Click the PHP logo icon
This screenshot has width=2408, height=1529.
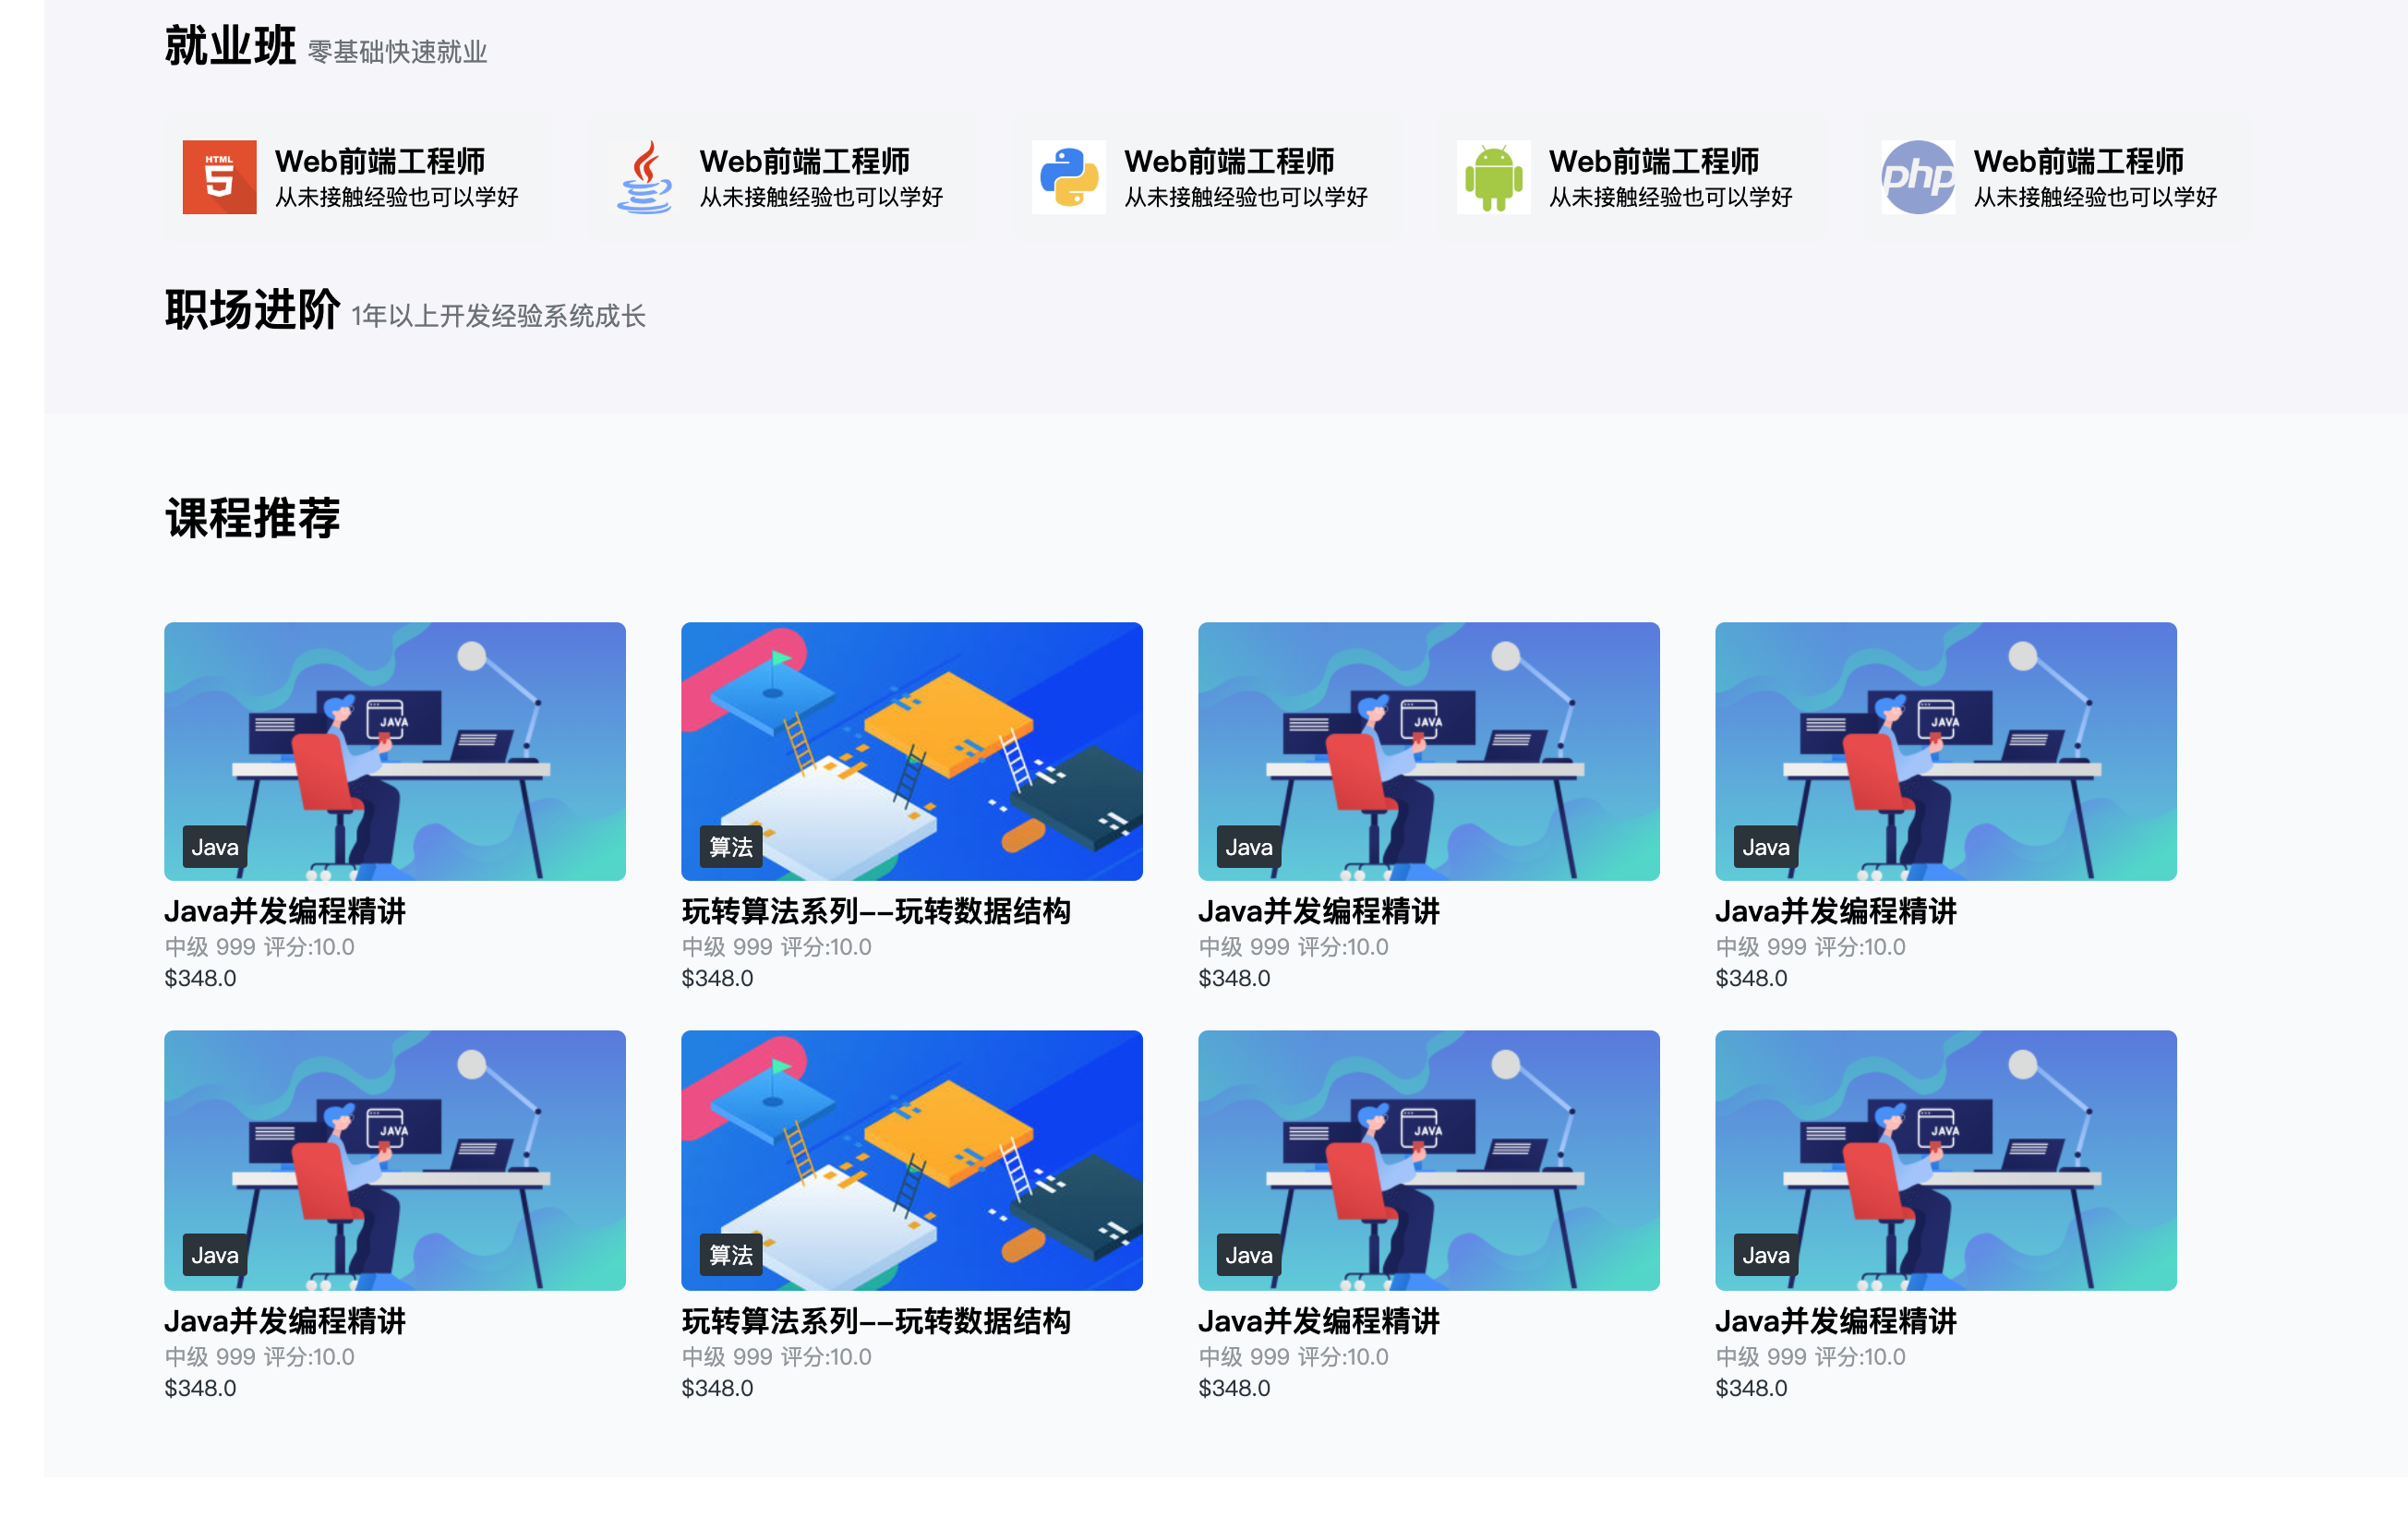[x=1917, y=177]
